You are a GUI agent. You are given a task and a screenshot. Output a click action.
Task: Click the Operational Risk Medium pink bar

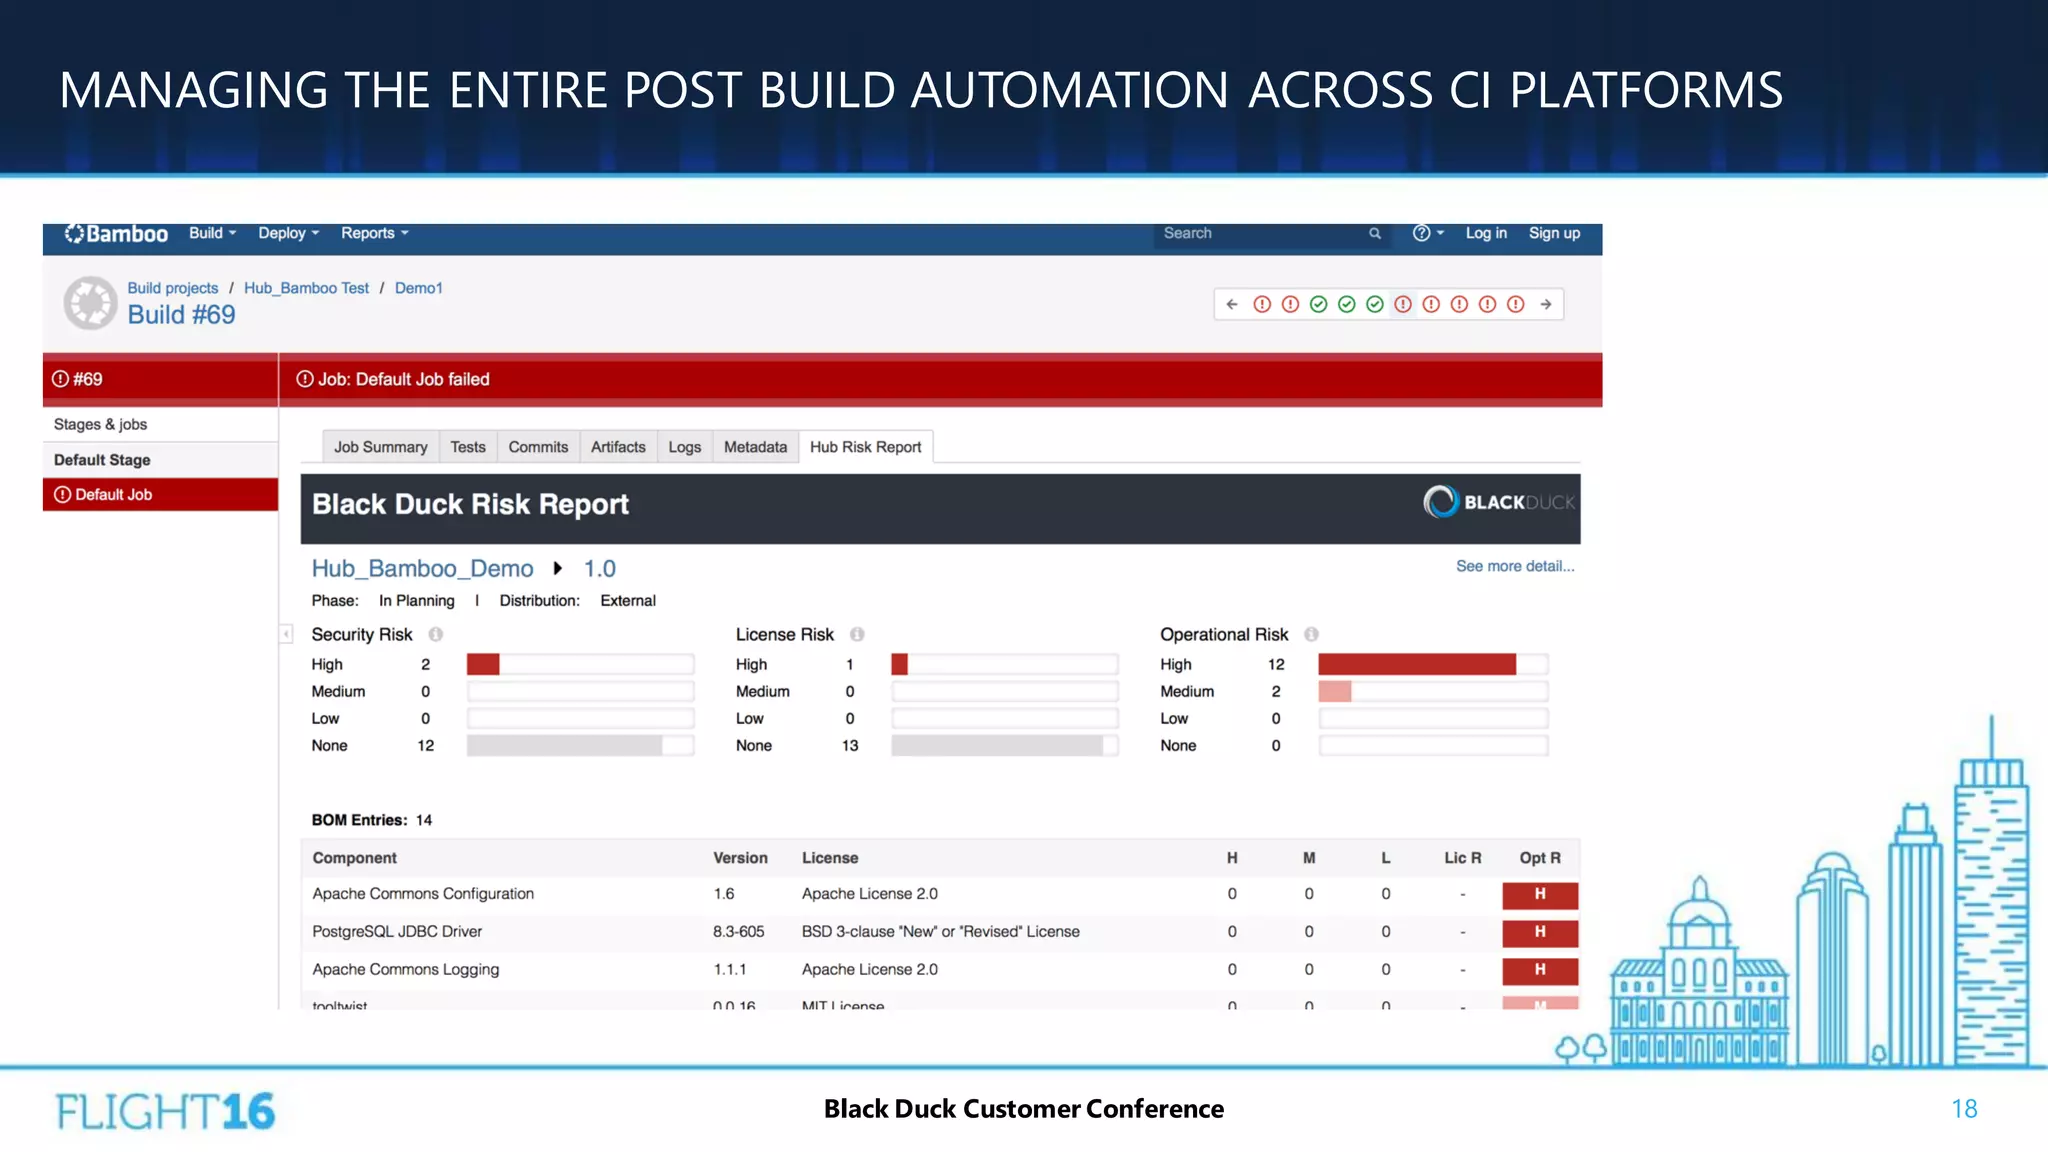[1335, 691]
